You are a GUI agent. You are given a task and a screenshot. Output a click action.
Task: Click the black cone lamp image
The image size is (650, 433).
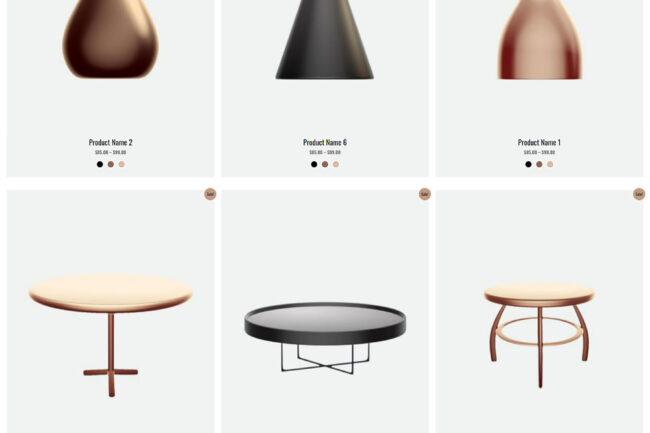tap(325, 39)
